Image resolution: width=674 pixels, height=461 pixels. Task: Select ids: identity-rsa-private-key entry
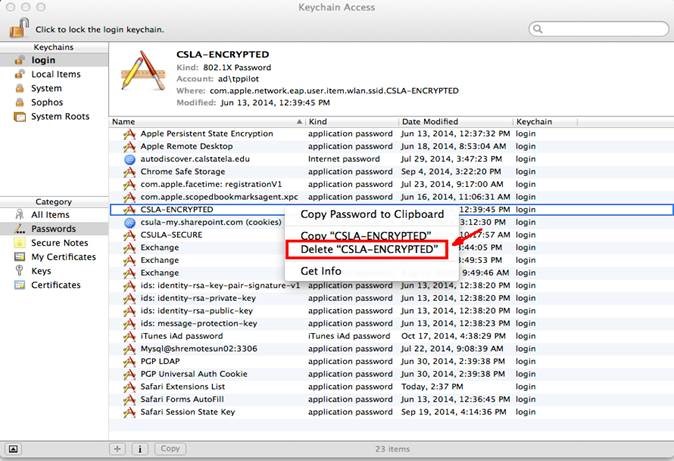(x=391, y=298)
